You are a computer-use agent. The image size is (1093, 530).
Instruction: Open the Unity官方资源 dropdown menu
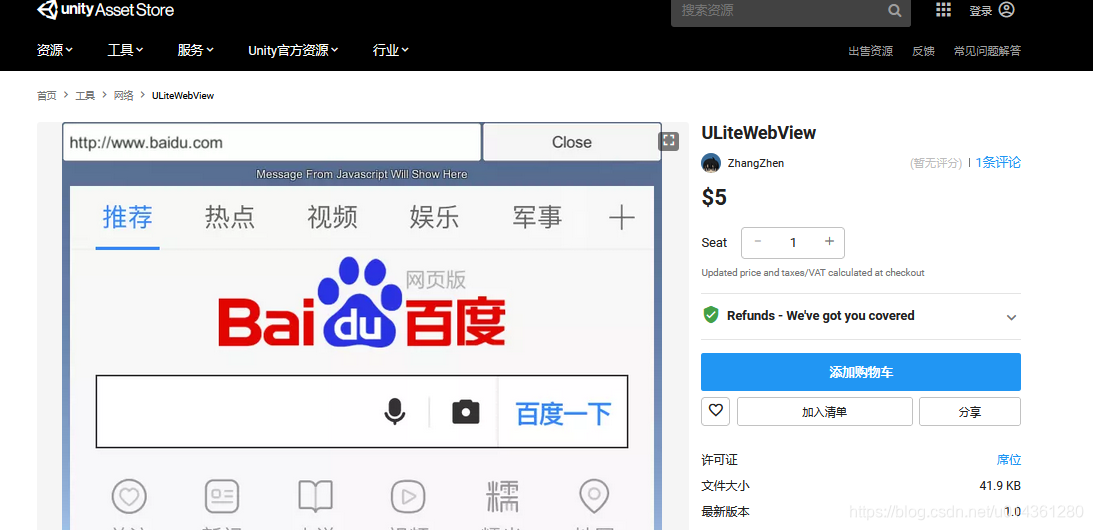pos(293,50)
